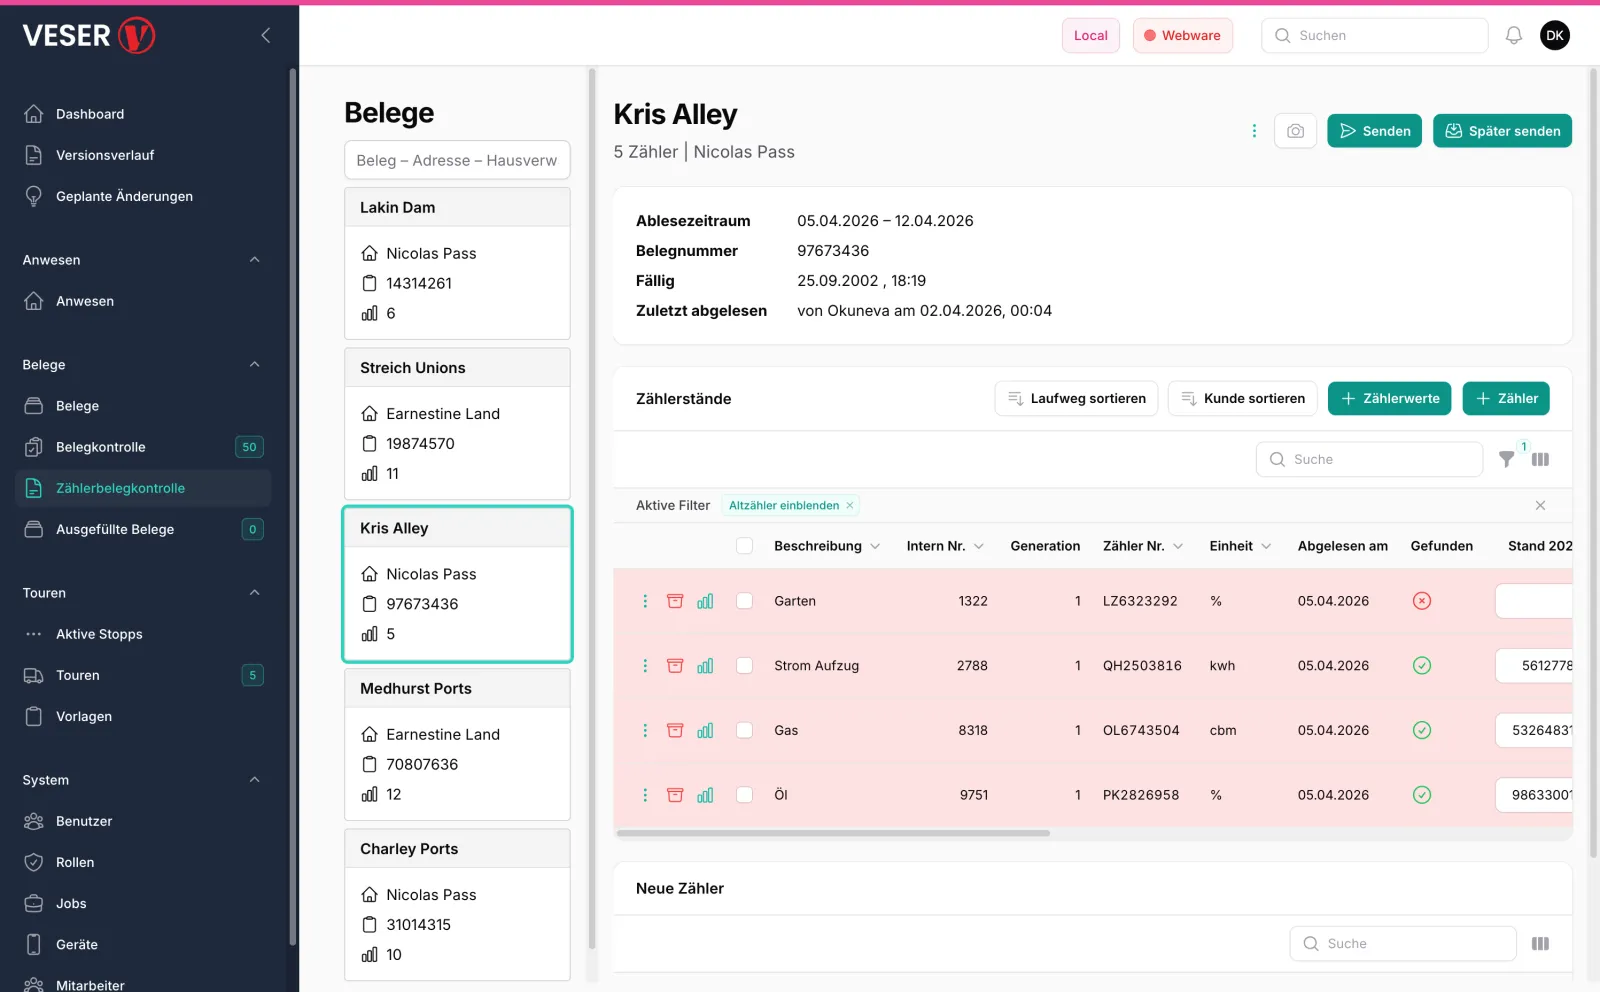This screenshot has height=992, width=1600.
Task: Open the notification bell icon
Action: pyautogui.click(x=1513, y=35)
